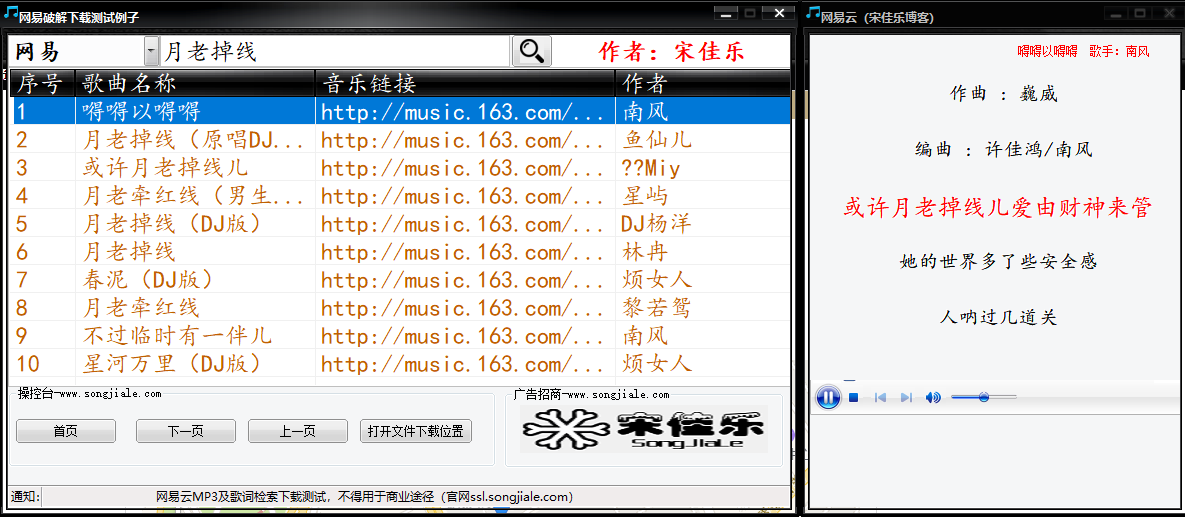The width and height of the screenshot is (1185, 517).
Task: Skip to the previous track
Action: (880, 398)
